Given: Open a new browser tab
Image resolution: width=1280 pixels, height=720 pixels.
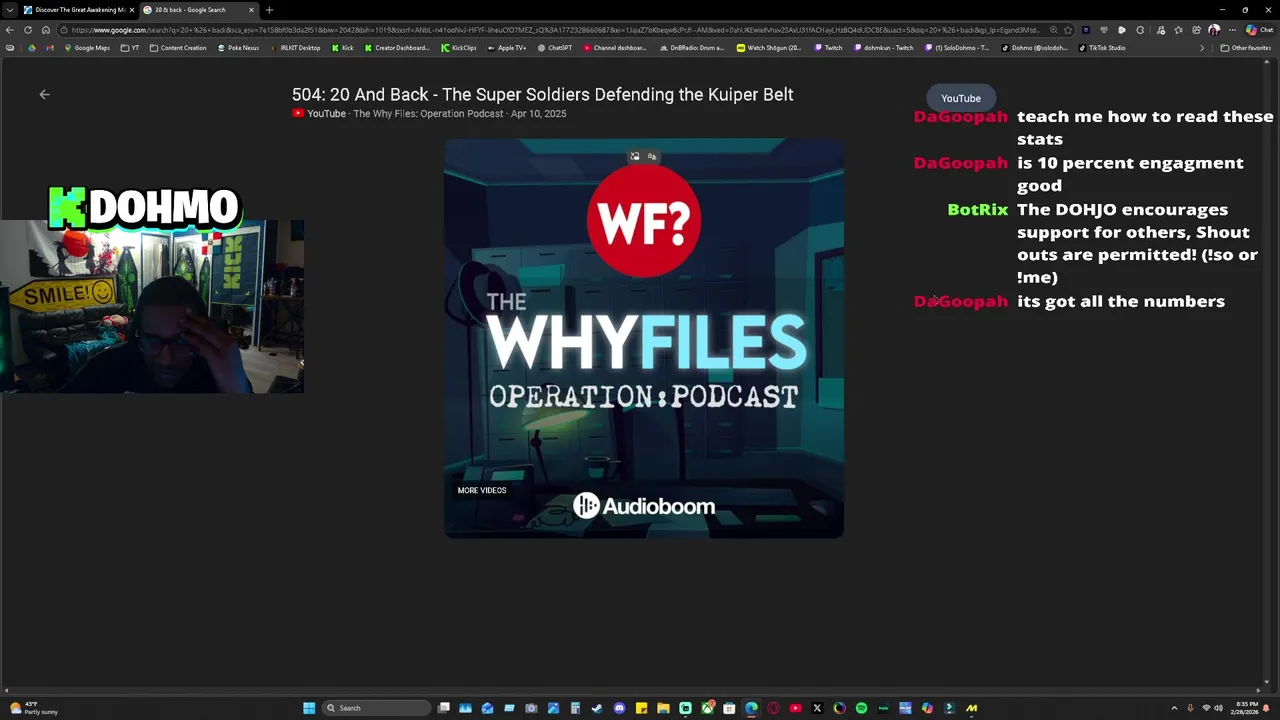Looking at the screenshot, I should (269, 10).
